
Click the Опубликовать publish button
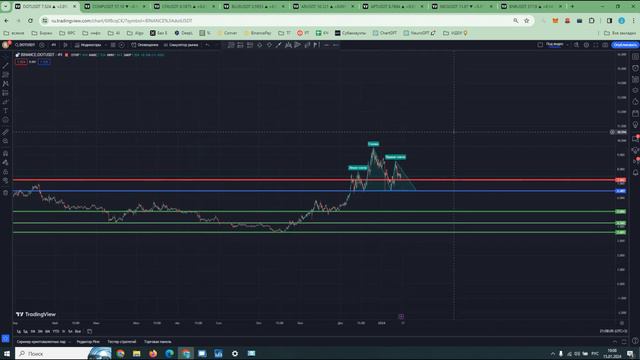(x=625, y=45)
